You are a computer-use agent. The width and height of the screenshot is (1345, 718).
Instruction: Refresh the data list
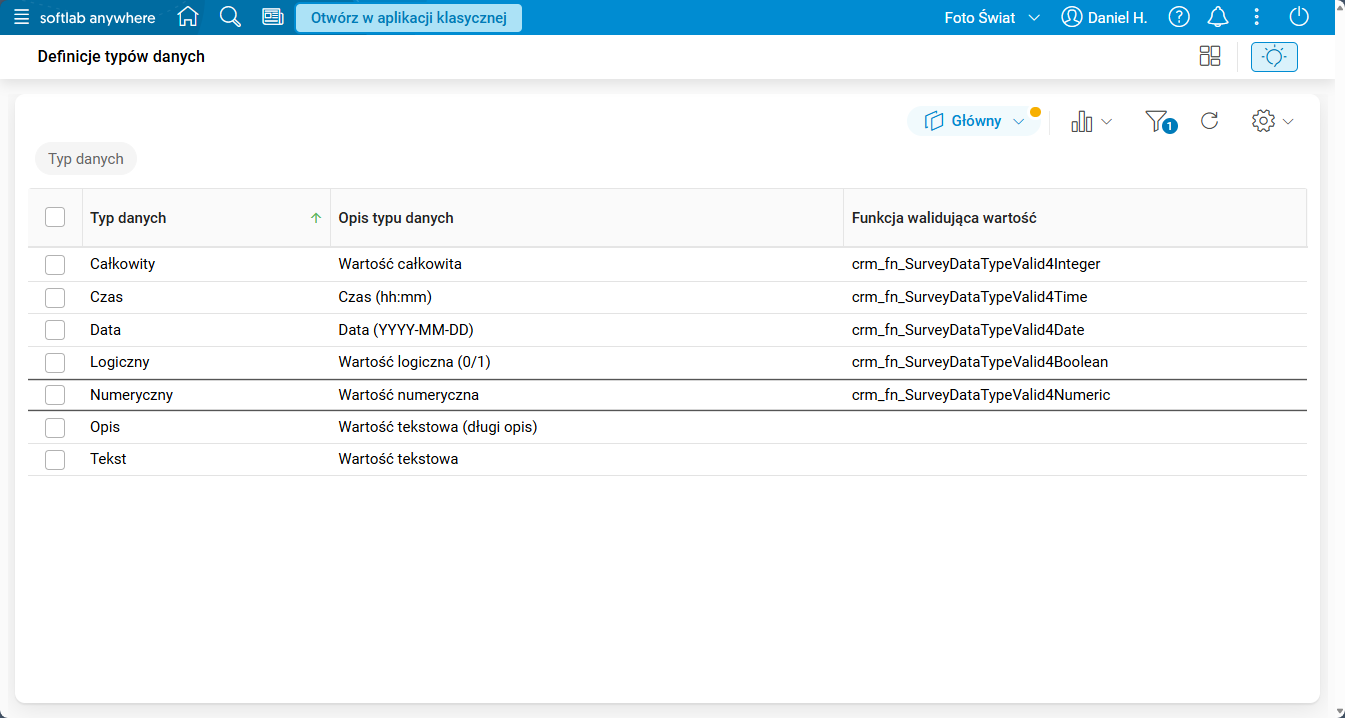1209,121
